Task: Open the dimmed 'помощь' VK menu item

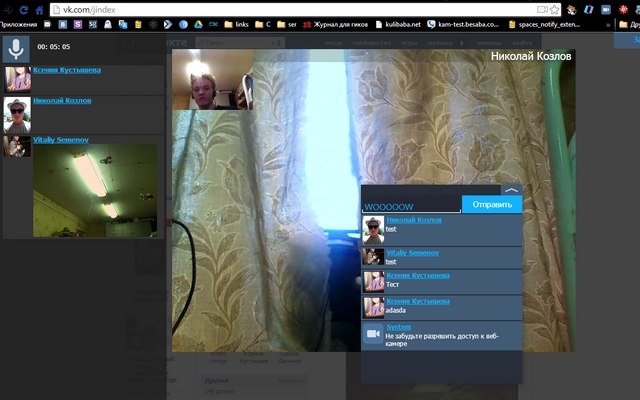Action: (x=489, y=42)
